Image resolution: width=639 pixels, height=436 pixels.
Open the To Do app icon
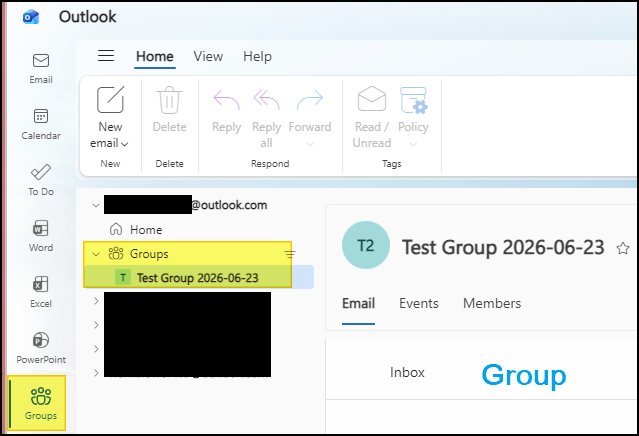point(41,180)
